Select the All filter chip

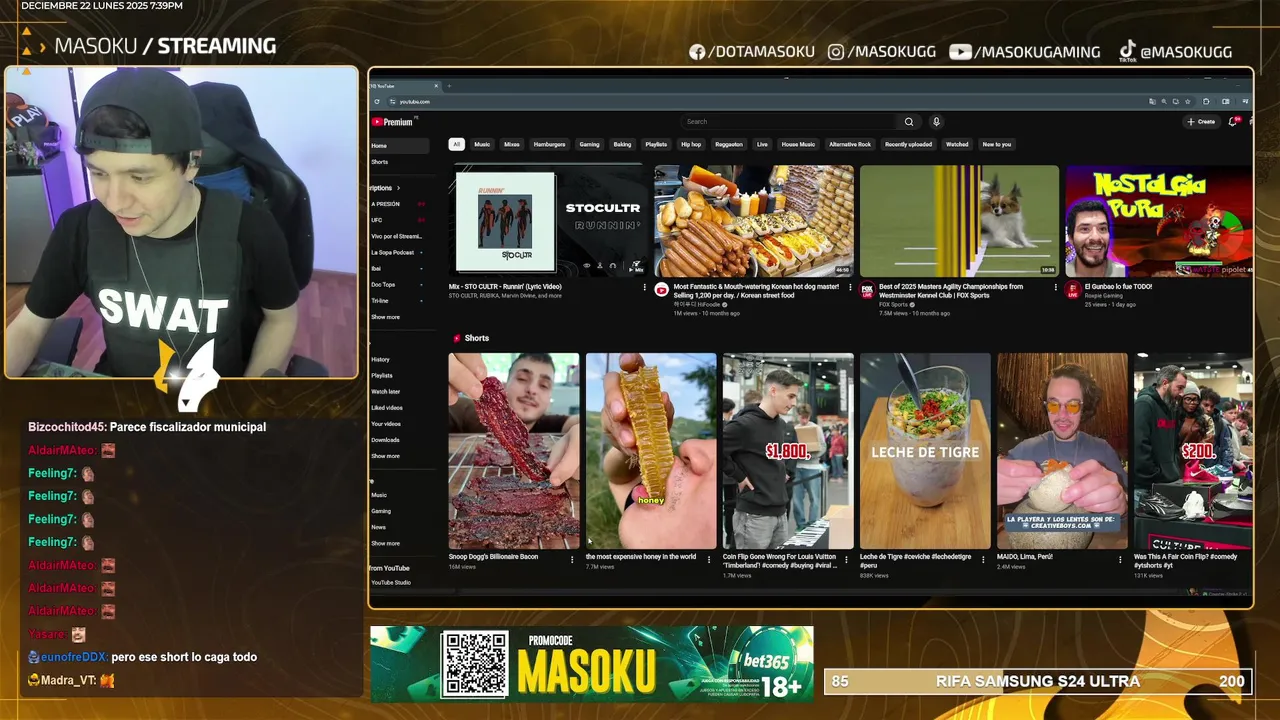[456, 144]
